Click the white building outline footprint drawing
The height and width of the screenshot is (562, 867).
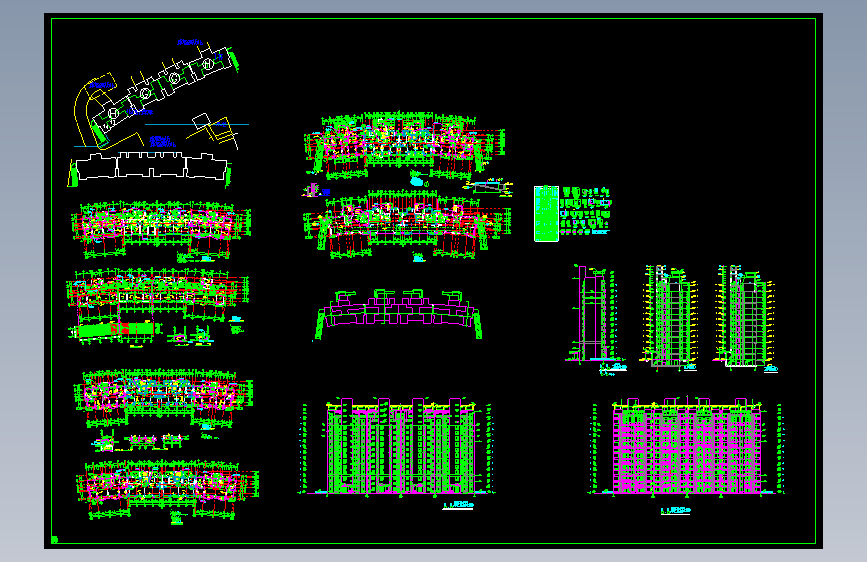[150, 166]
